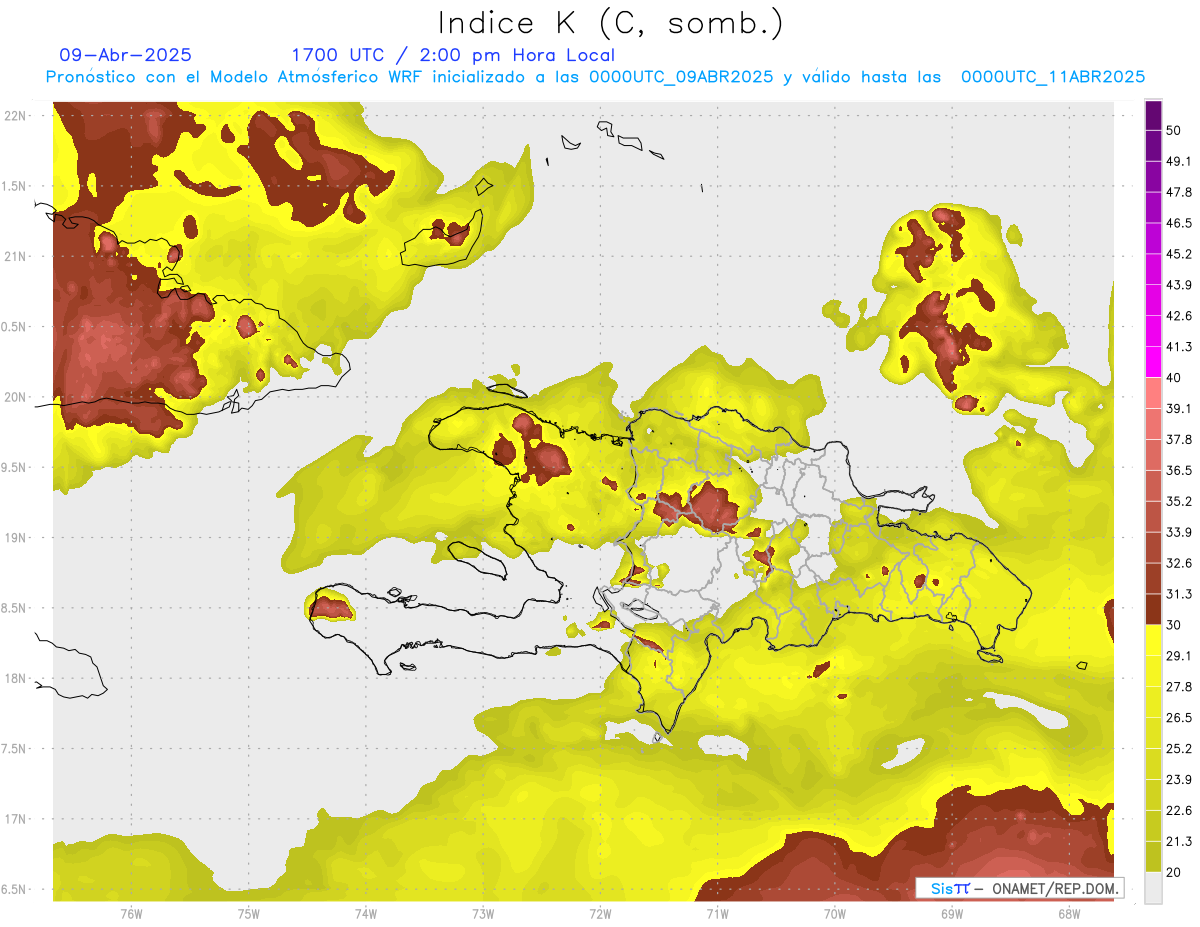Click the colorbar value "31.3"
The image size is (1200, 927).
tap(1178, 594)
